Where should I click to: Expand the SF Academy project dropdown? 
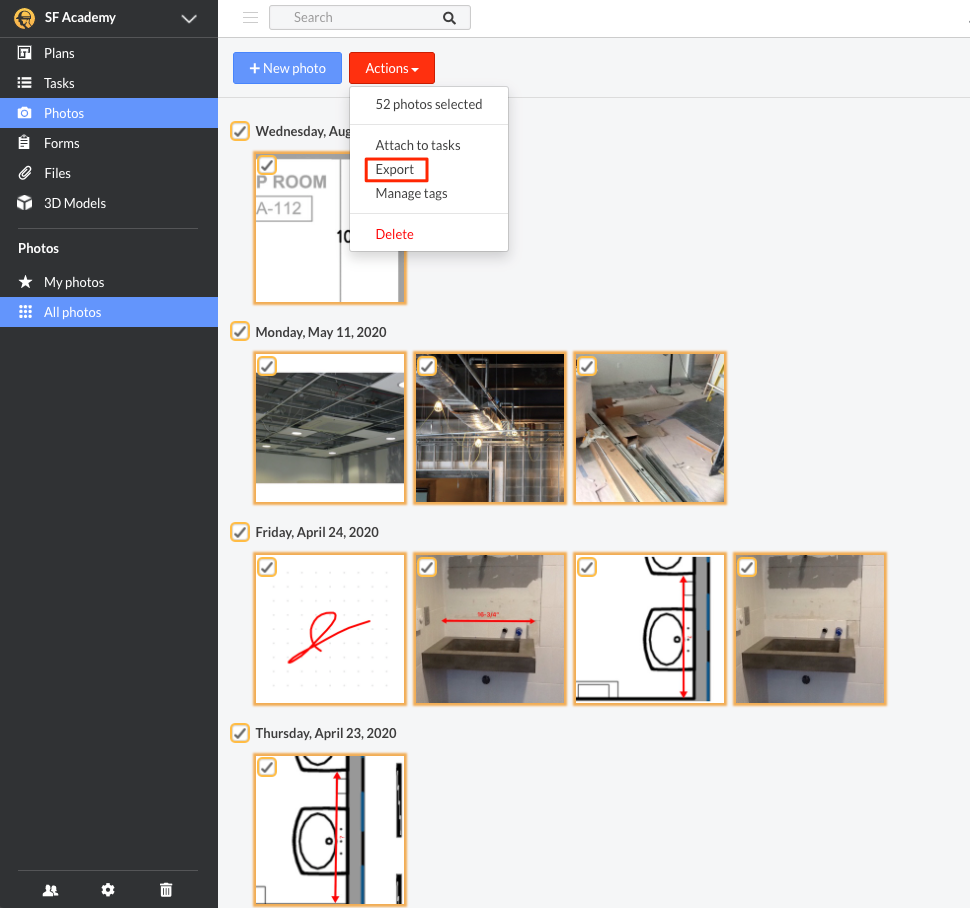189,18
